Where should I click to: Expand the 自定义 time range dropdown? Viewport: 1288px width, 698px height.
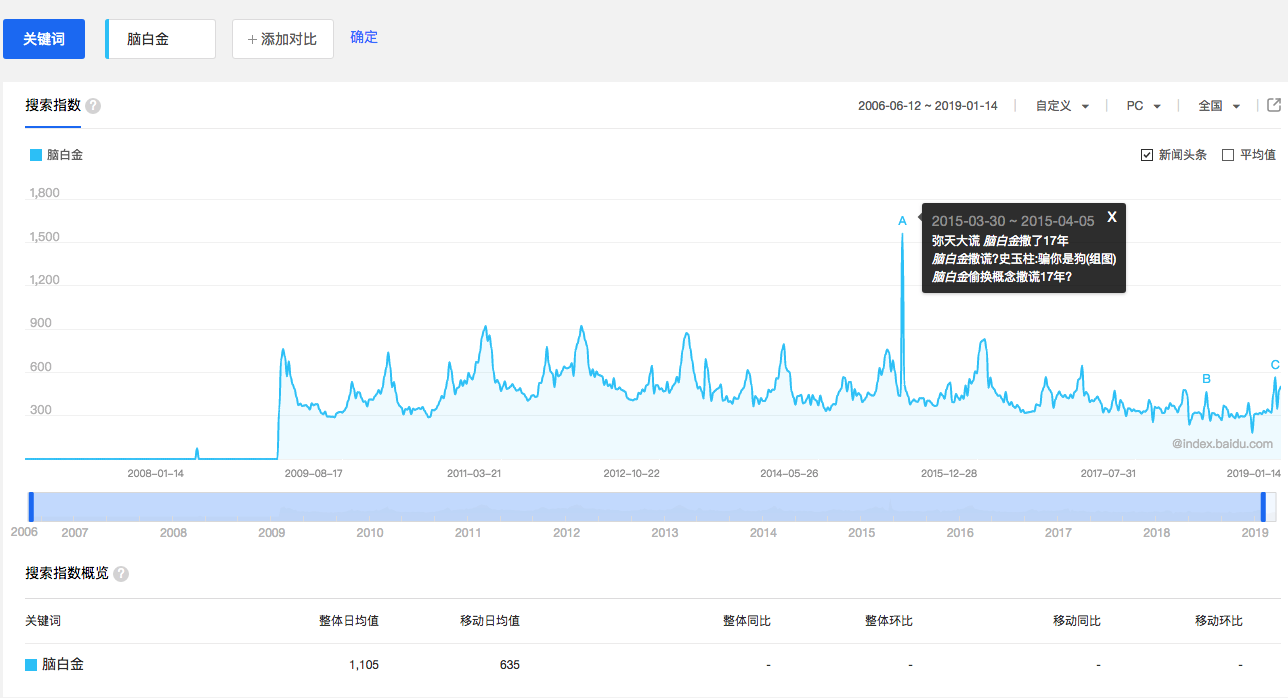[x=1062, y=106]
